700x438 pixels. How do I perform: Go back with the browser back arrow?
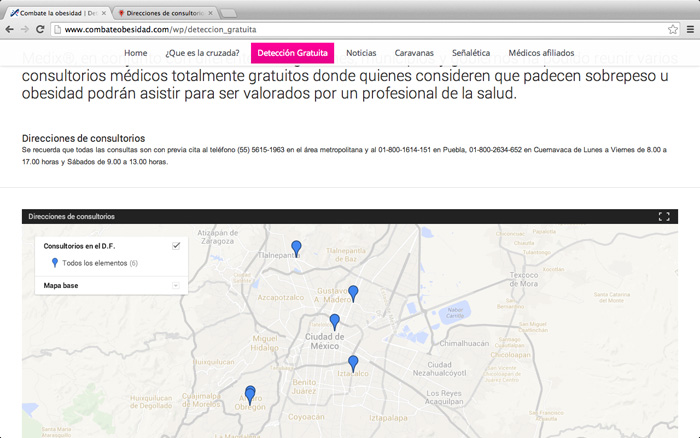[x=9, y=29]
